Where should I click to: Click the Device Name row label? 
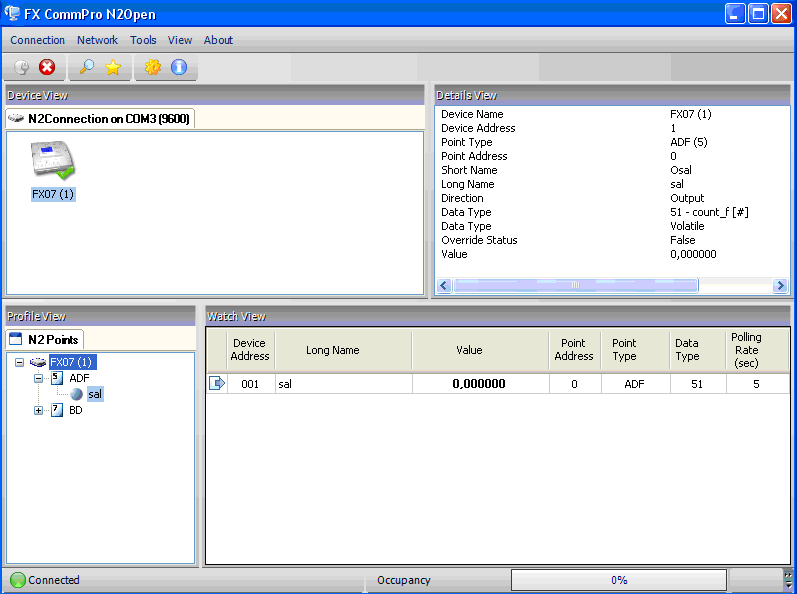point(472,114)
